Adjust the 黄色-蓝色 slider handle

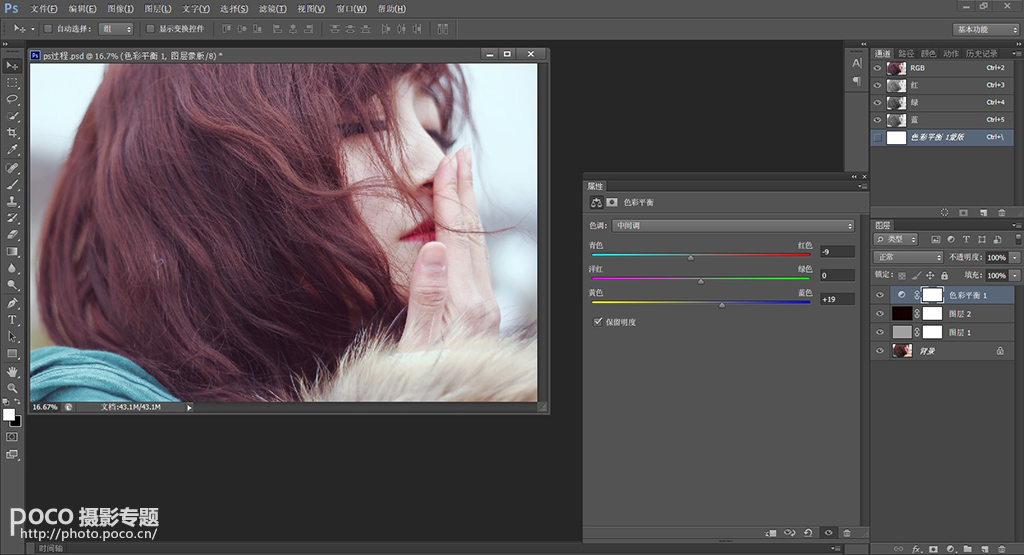click(722, 305)
